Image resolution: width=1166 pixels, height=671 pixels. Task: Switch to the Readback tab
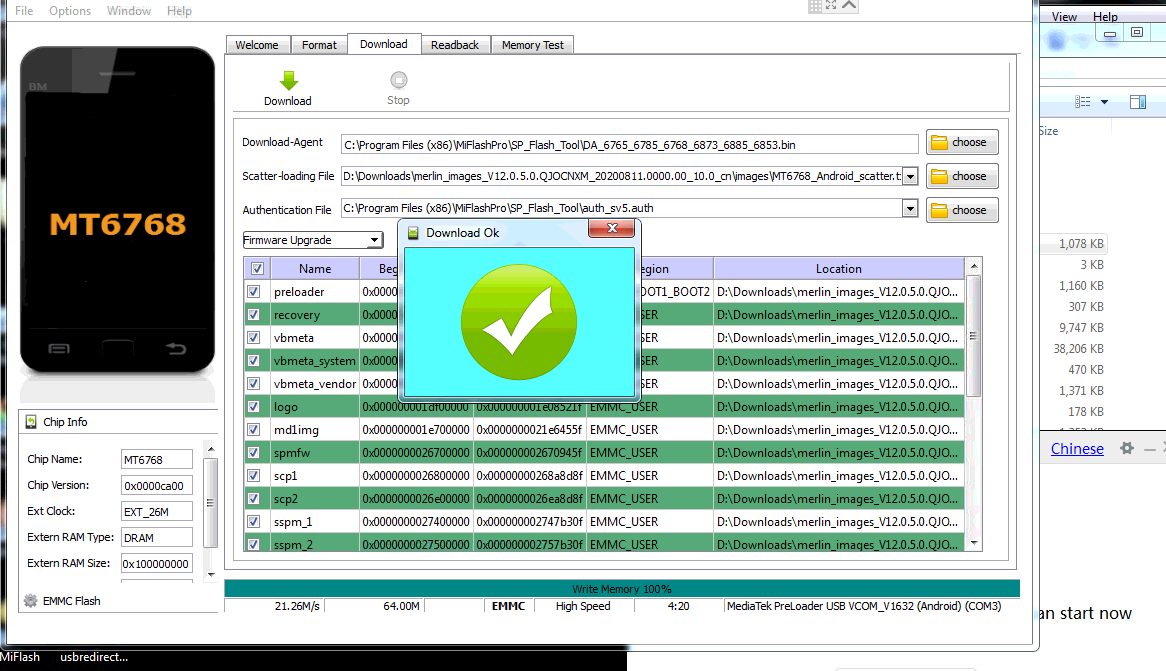(455, 45)
